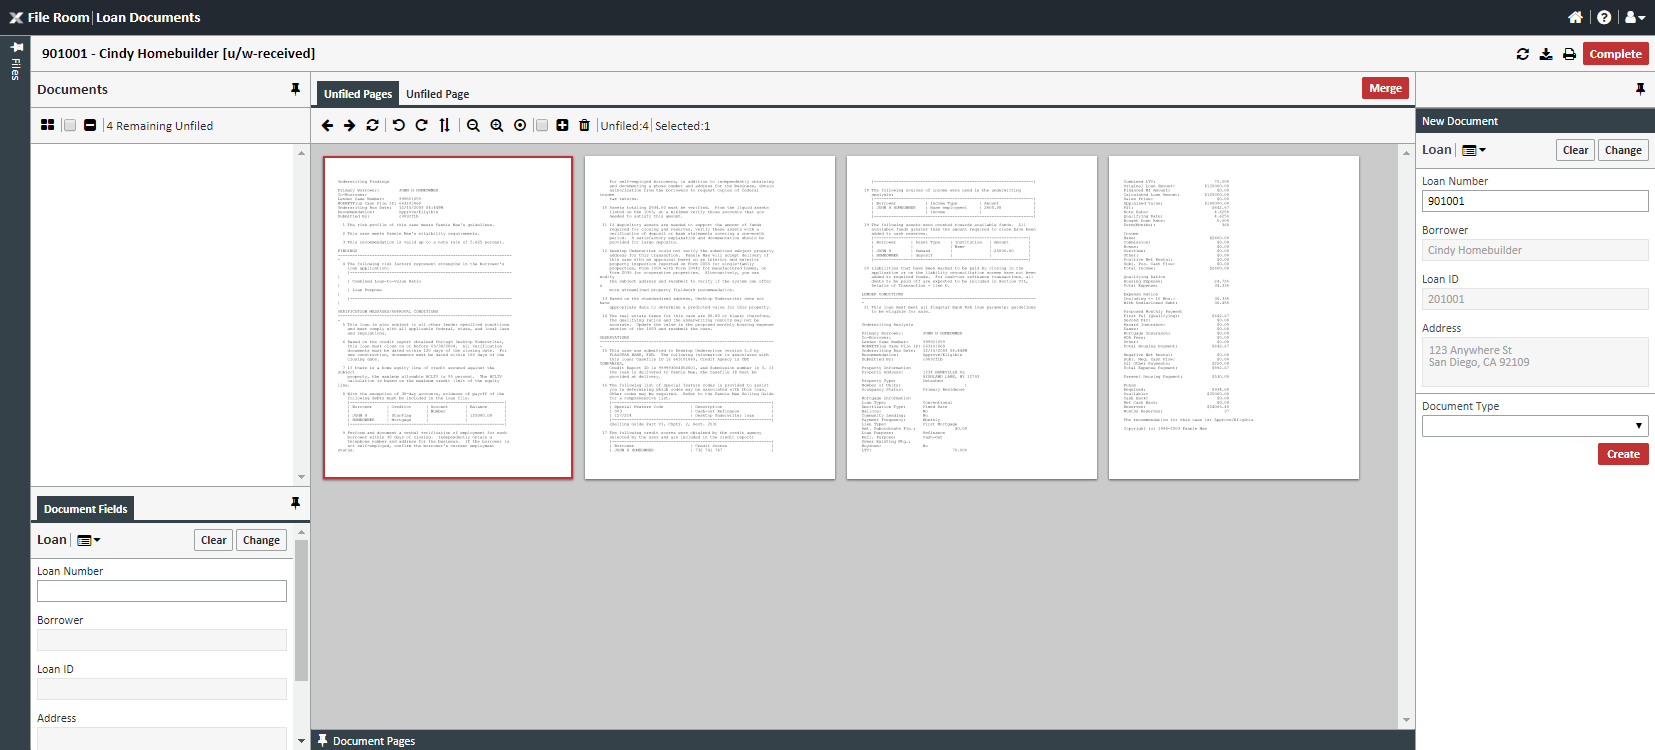Expand the user account menu

pyautogui.click(x=1634, y=17)
